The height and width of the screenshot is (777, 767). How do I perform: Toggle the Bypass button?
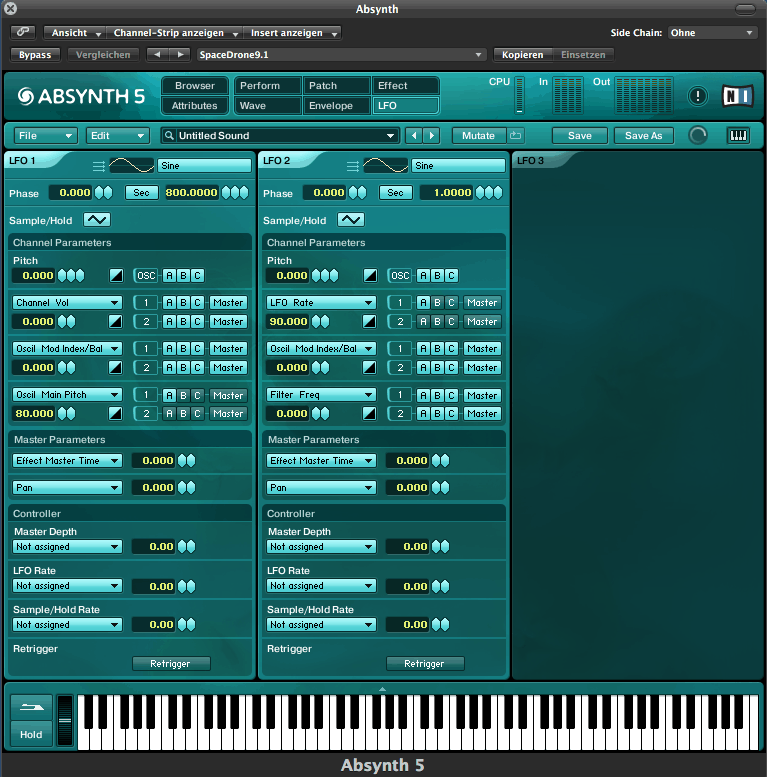point(35,55)
